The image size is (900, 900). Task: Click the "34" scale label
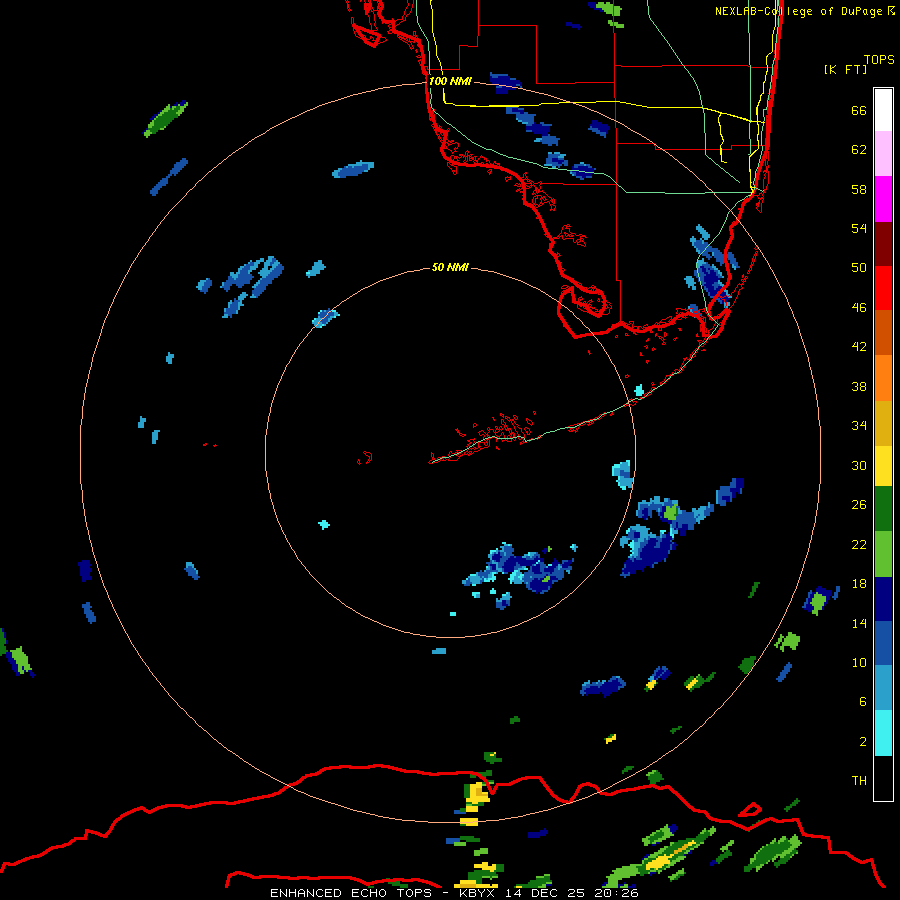pyautogui.click(x=859, y=425)
